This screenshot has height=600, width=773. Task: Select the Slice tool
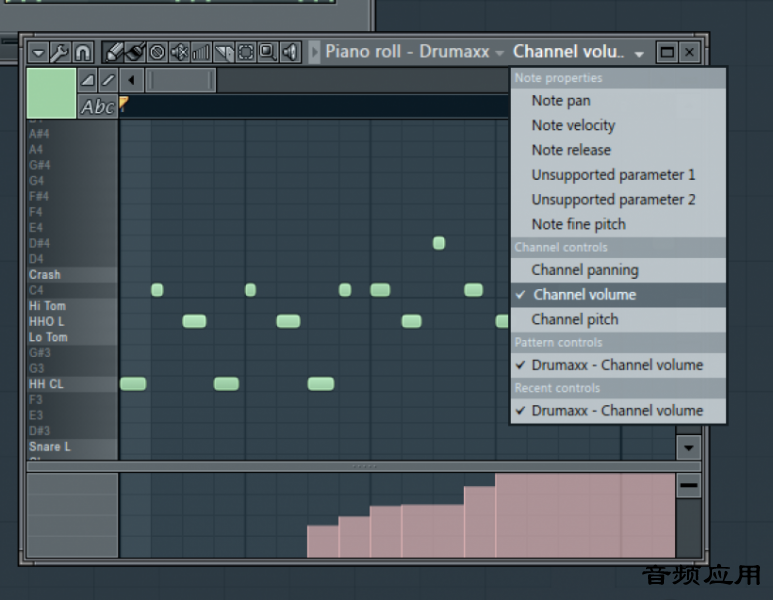[223, 52]
